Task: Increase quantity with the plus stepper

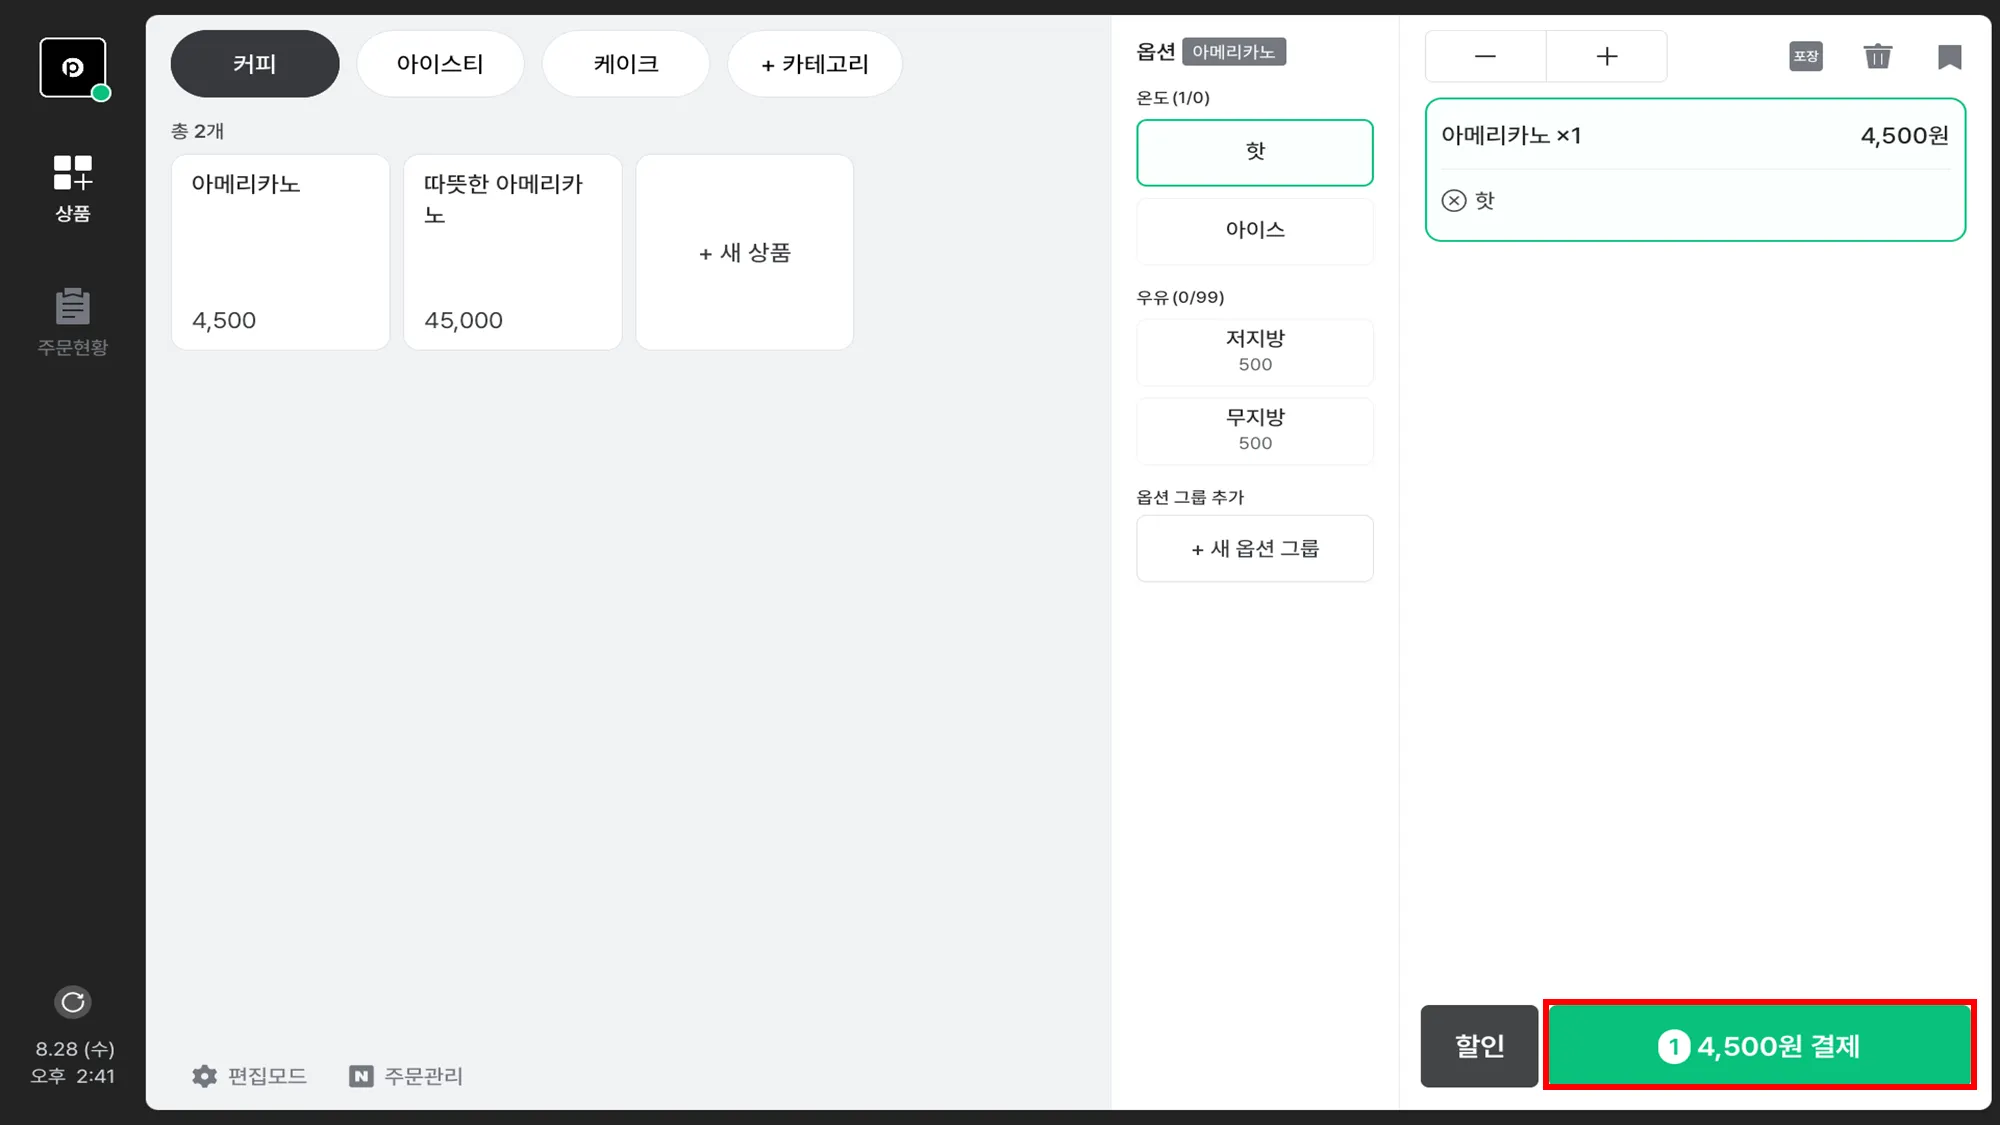Action: [1606, 56]
